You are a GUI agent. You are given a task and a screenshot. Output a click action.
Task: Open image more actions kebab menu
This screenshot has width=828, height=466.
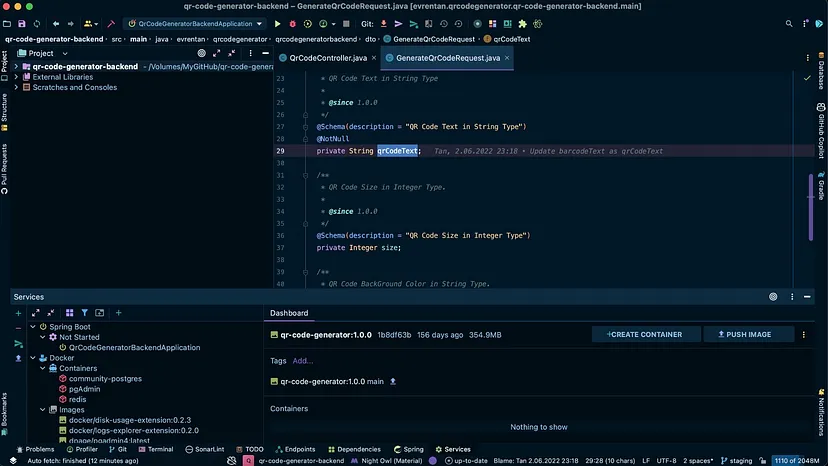click(804, 334)
